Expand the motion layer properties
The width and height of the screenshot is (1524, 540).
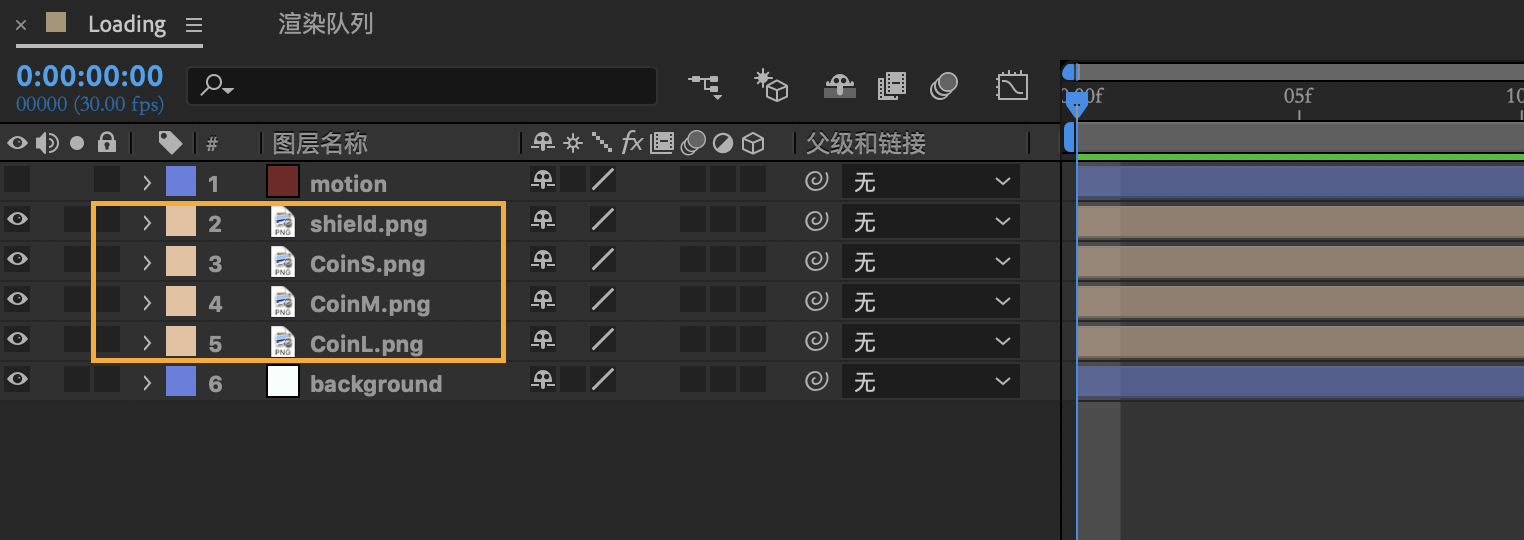point(147,183)
